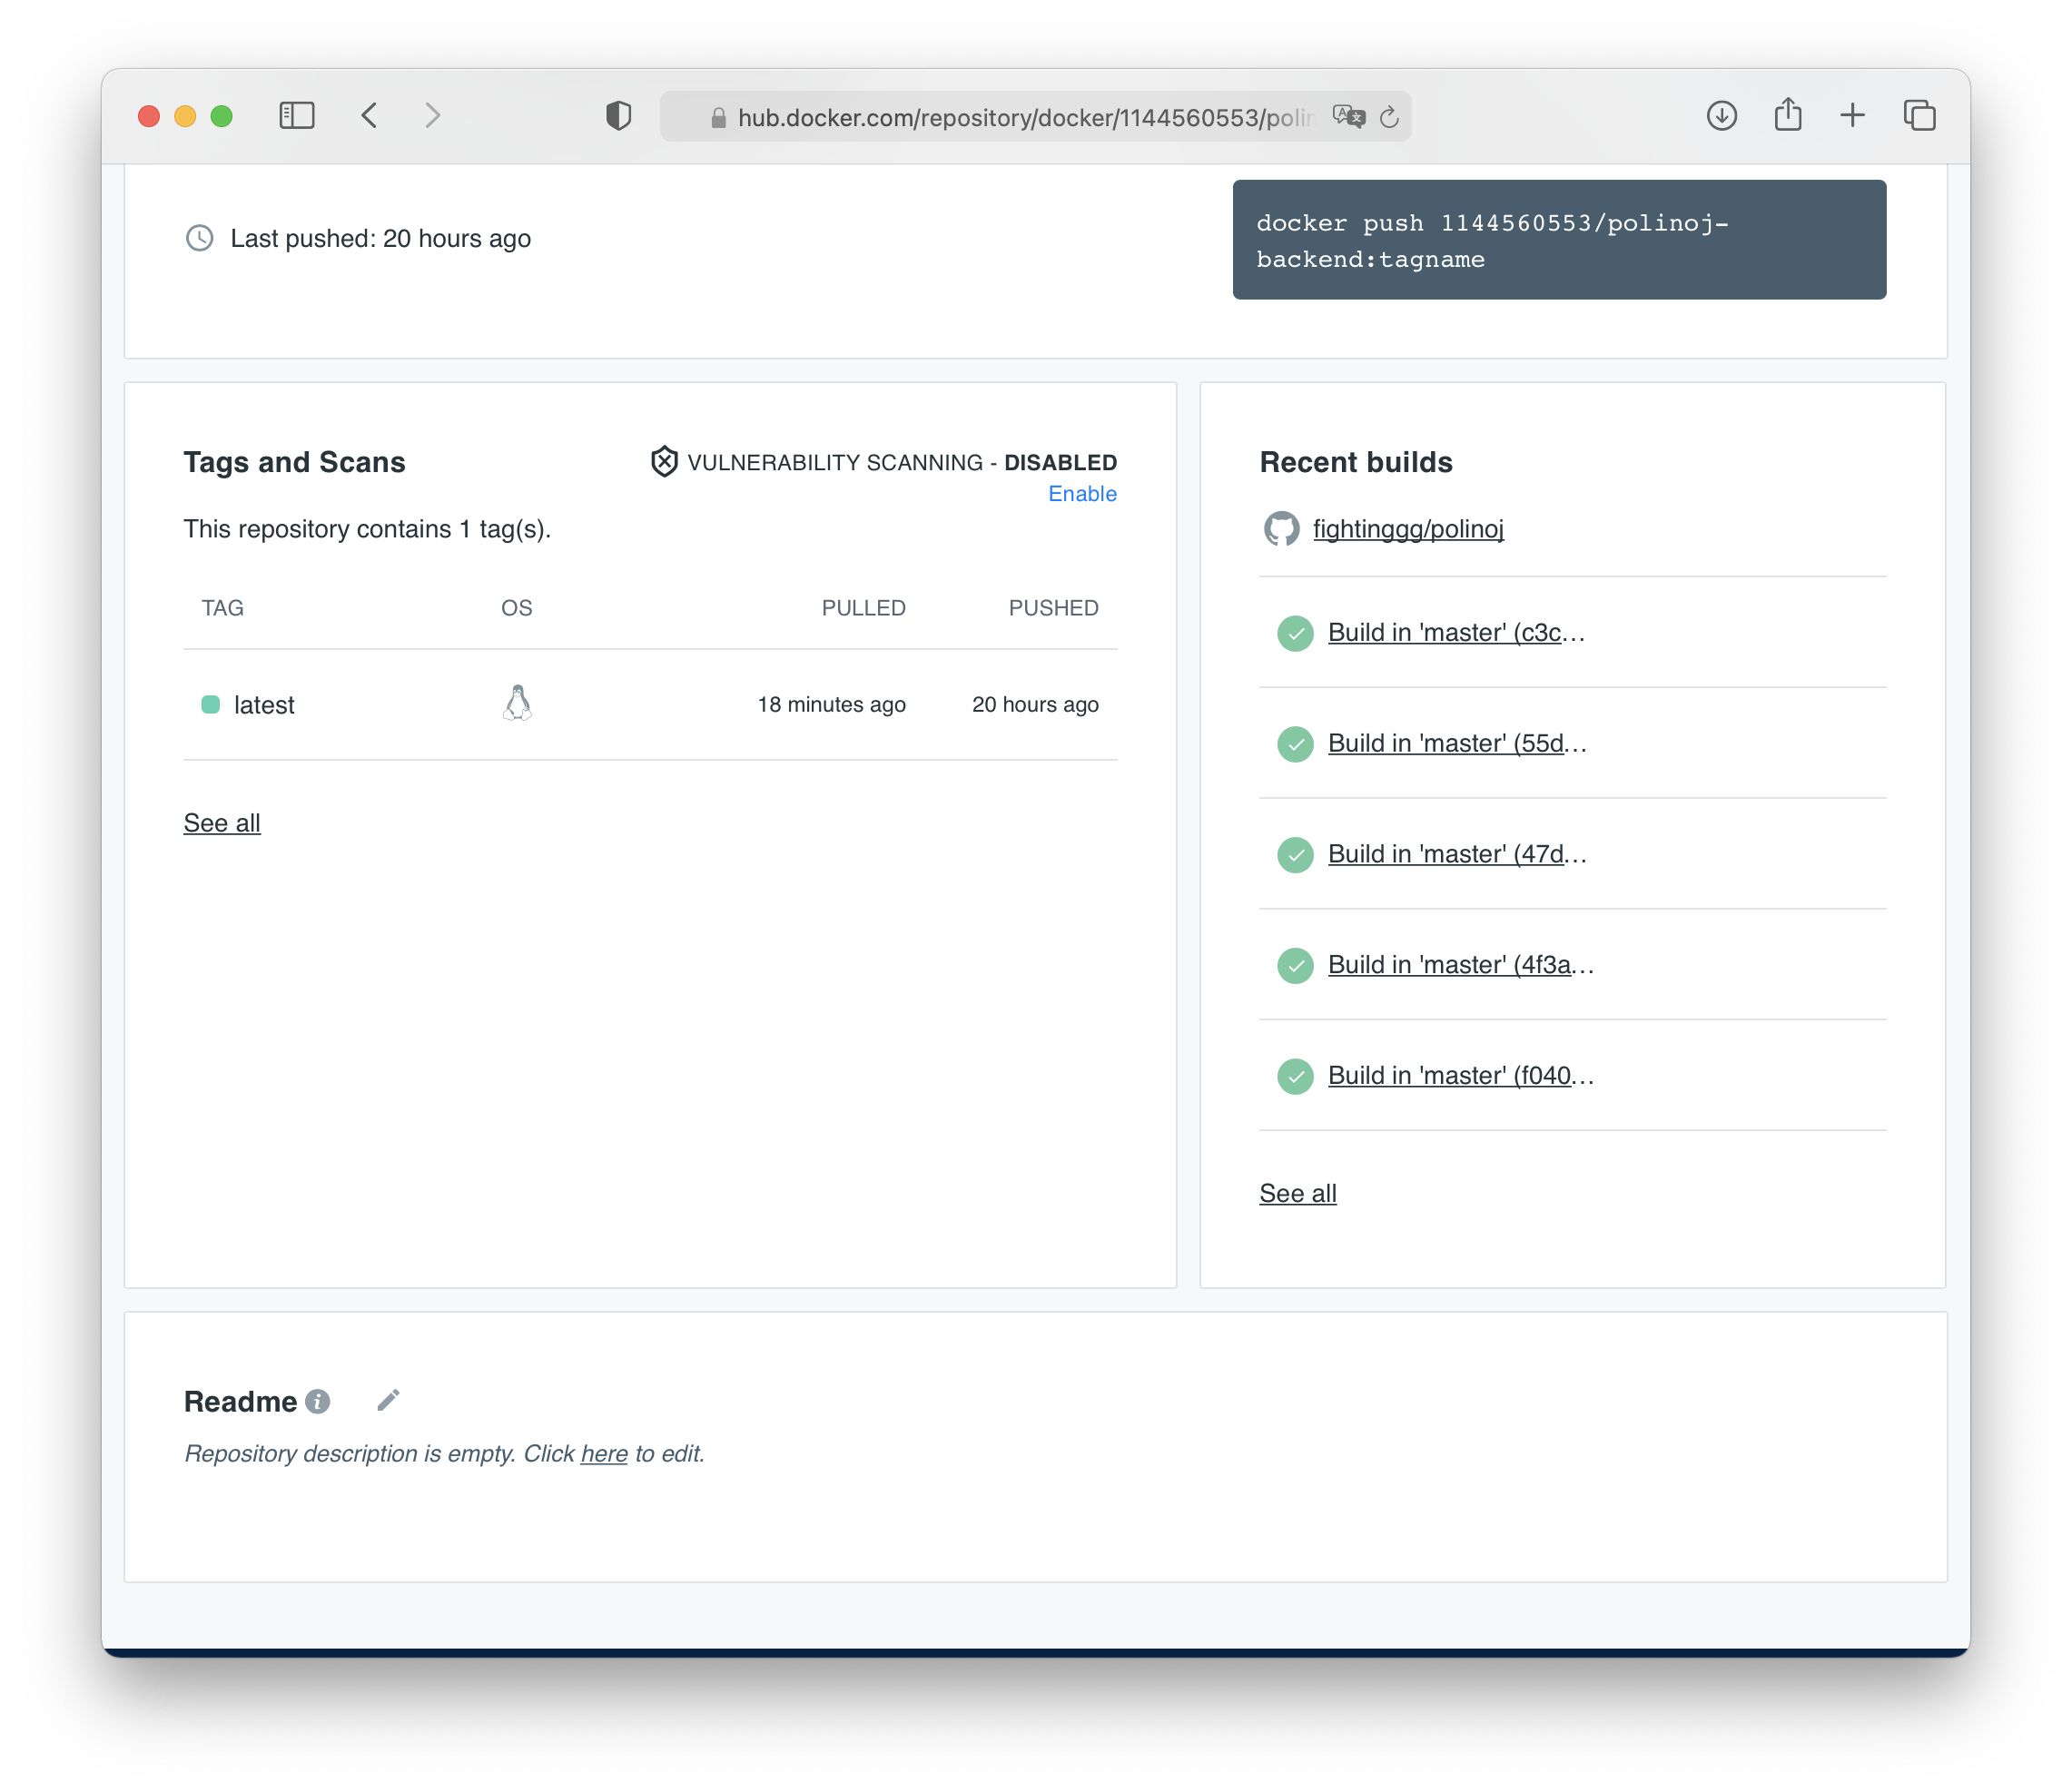Click the Readme info icon
The image size is (2072, 1792).
pos(318,1402)
